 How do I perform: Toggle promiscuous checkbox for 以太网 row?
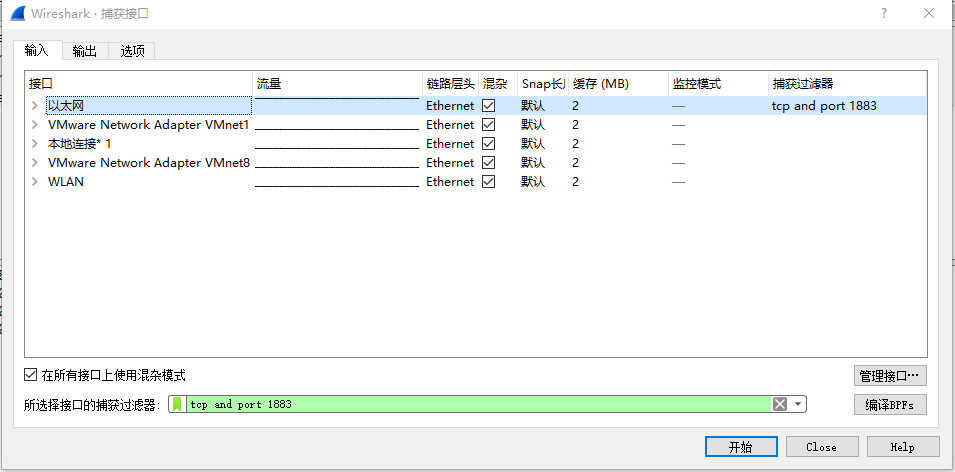point(488,105)
